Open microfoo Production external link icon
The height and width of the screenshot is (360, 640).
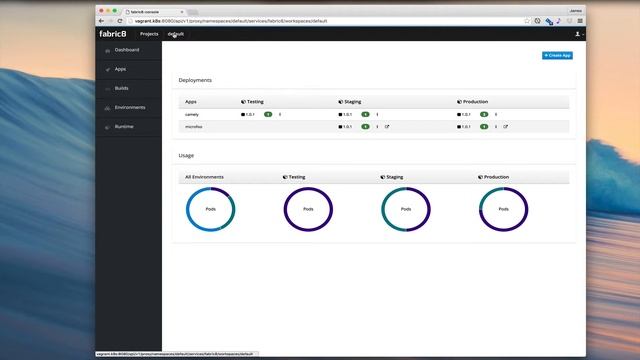(505, 127)
